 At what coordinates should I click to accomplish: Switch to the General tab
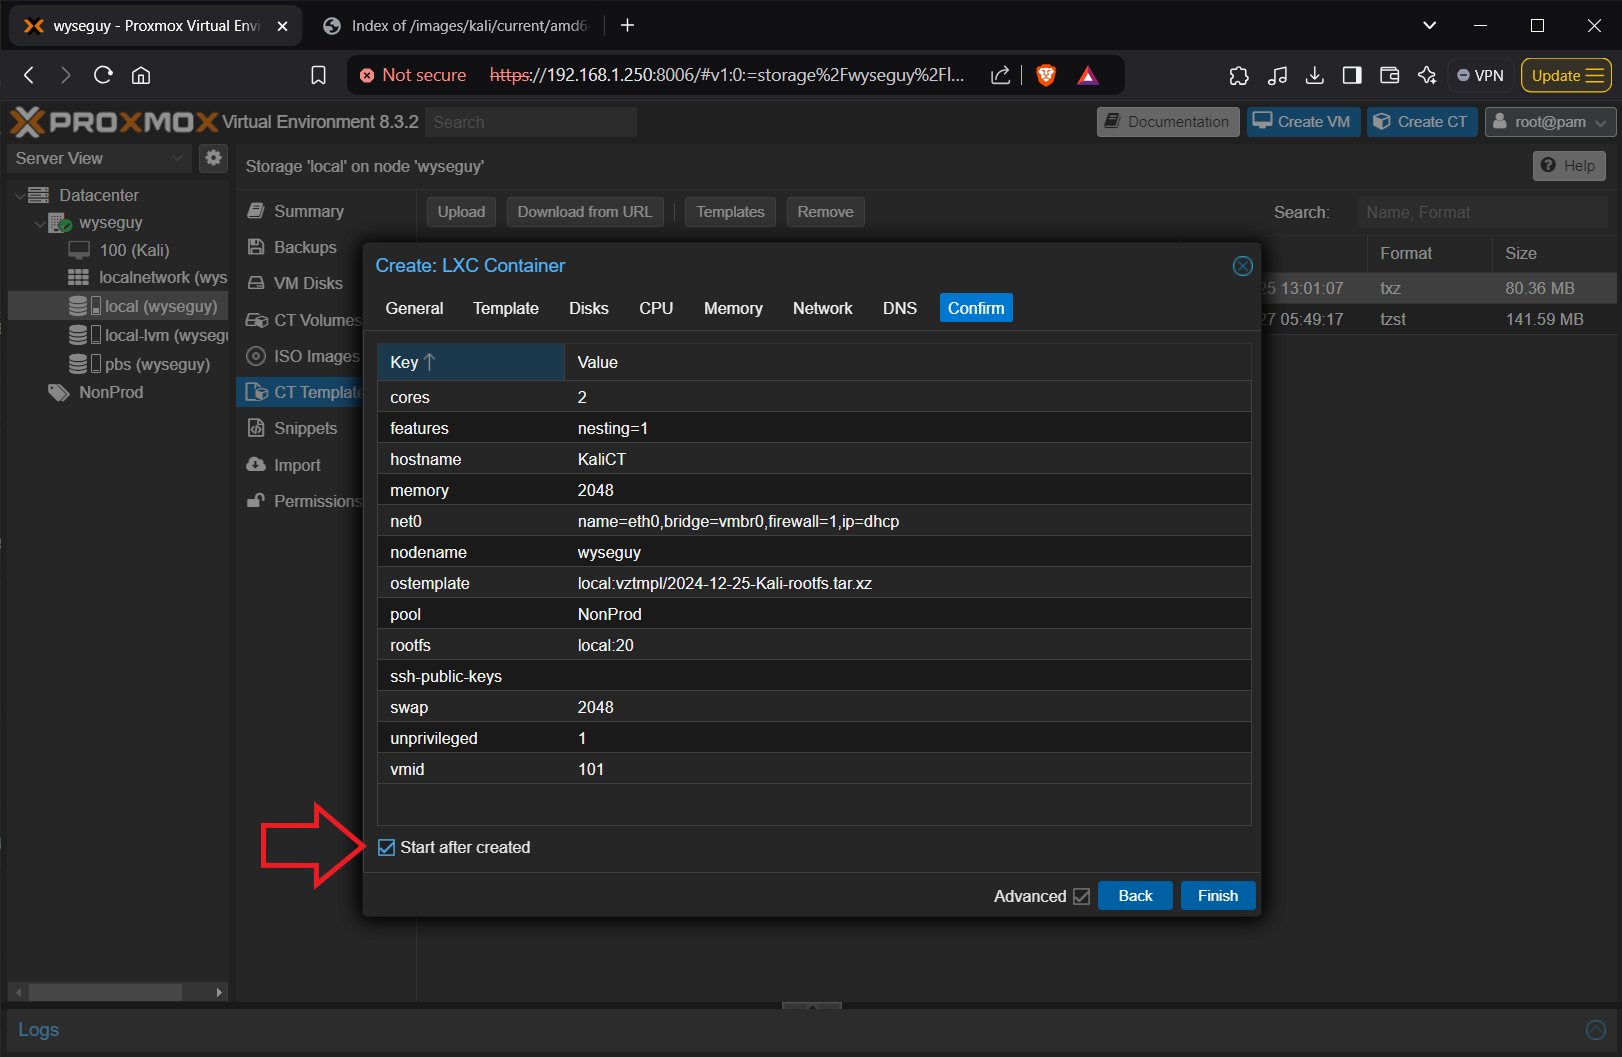tap(414, 308)
